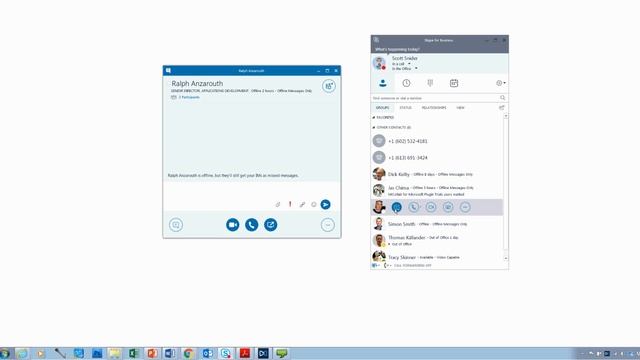
Task: Send the instant message
Action: point(325,204)
